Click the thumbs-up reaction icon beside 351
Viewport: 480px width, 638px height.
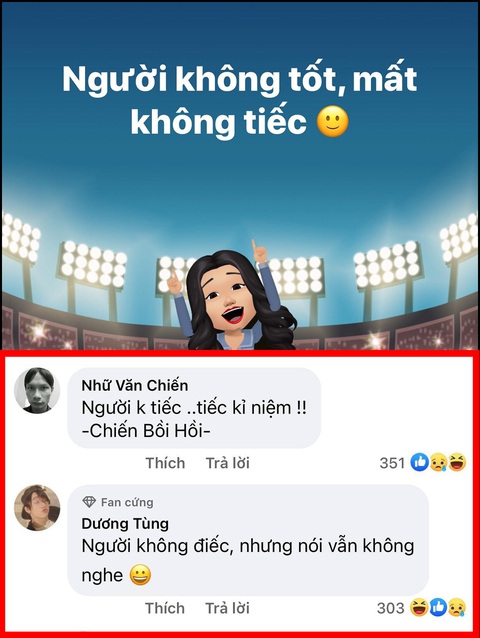[x=419, y=463]
